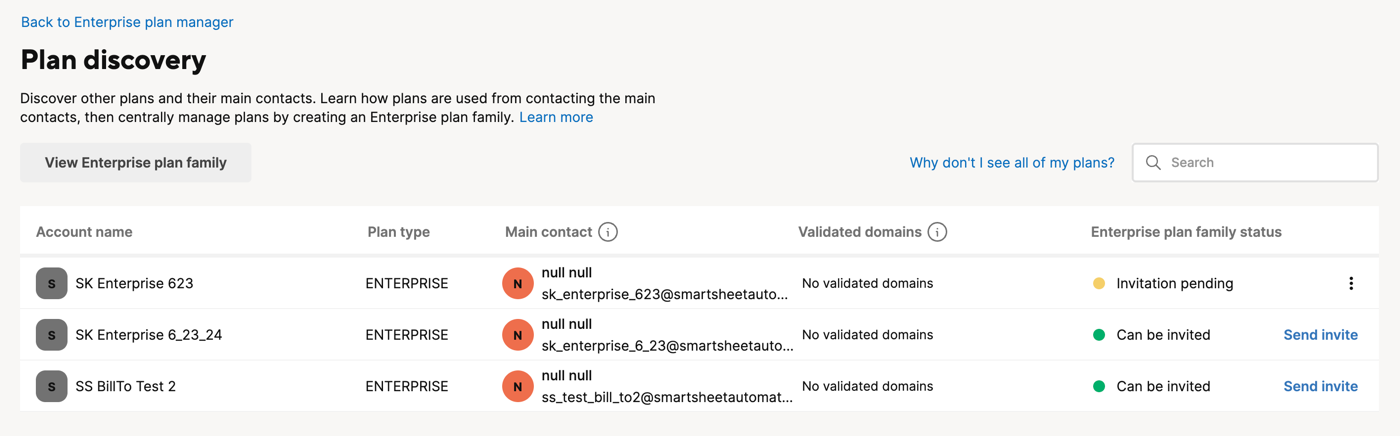Click the SK Enterprise 623 account avatar
Image resolution: width=1400 pixels, height=436 pixels.
click(52, 283)
